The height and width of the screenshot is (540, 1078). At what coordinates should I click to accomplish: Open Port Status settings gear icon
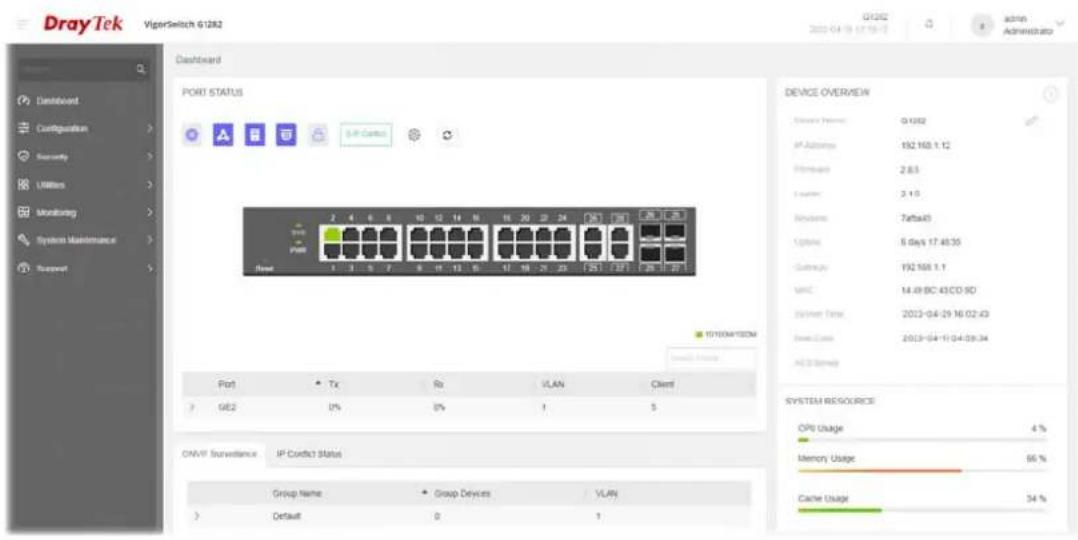click(x=414, y=136)
